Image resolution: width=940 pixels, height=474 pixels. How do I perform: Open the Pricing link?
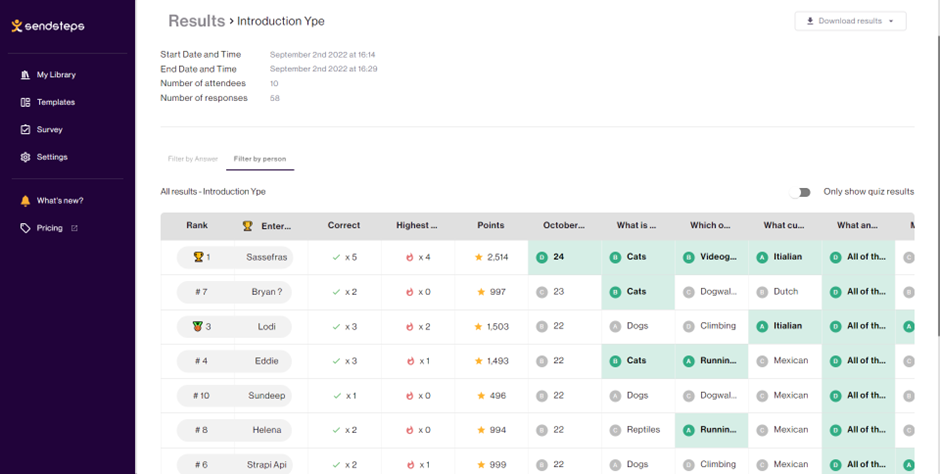[x=49, y=228]
